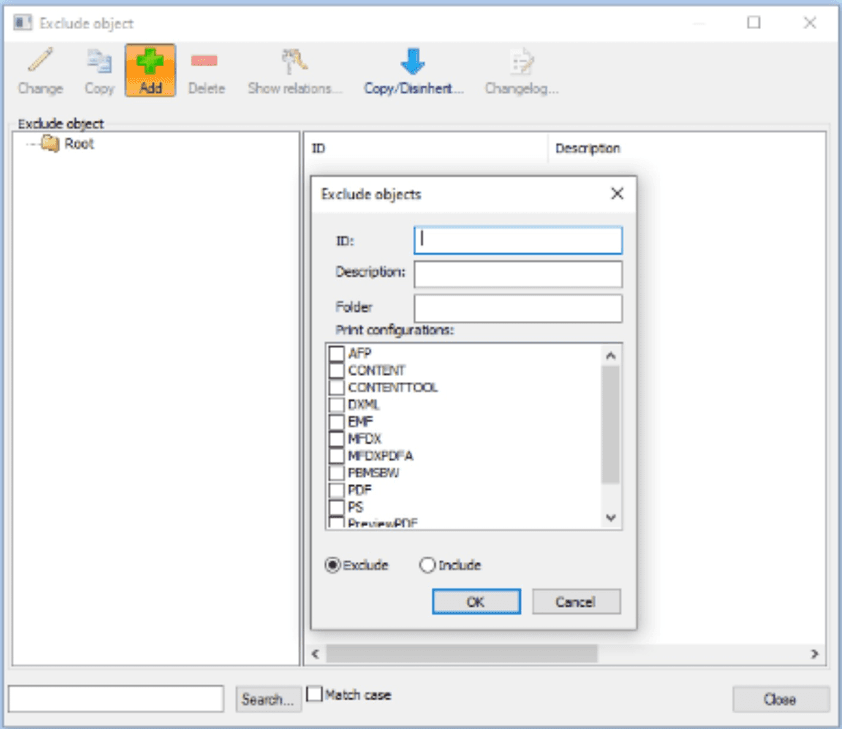
Task: Open the Changelog toolbar icon
Action: click(x=518, y=62)
